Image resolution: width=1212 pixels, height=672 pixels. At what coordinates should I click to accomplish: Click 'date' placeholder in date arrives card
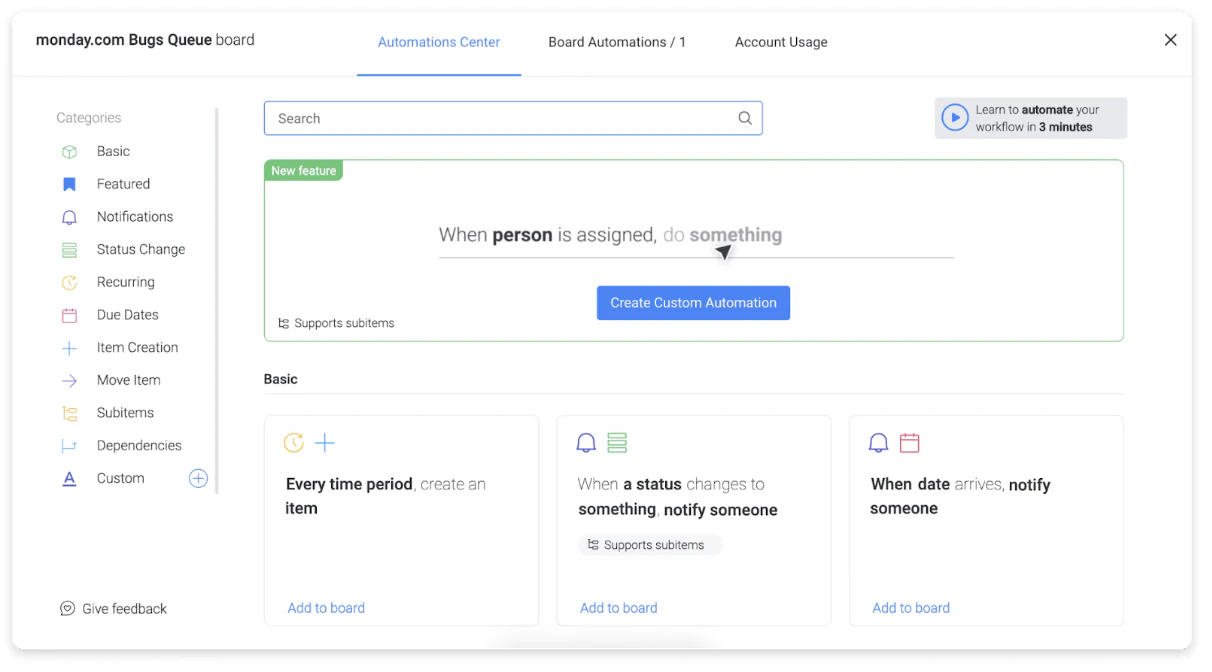934,484
